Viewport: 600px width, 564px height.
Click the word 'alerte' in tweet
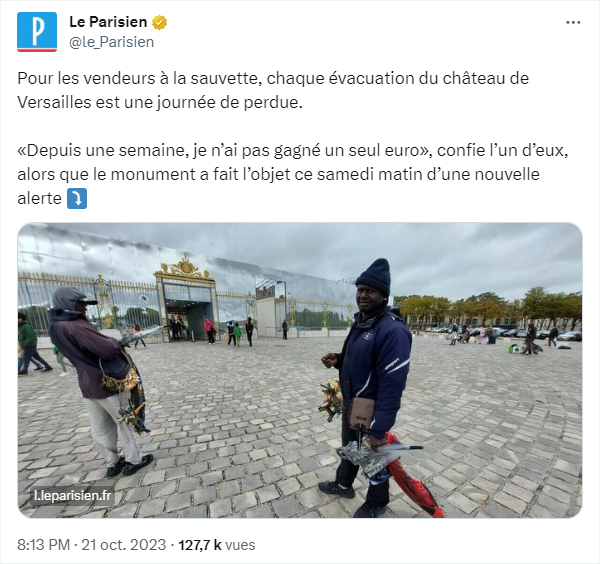click(39, 199)
